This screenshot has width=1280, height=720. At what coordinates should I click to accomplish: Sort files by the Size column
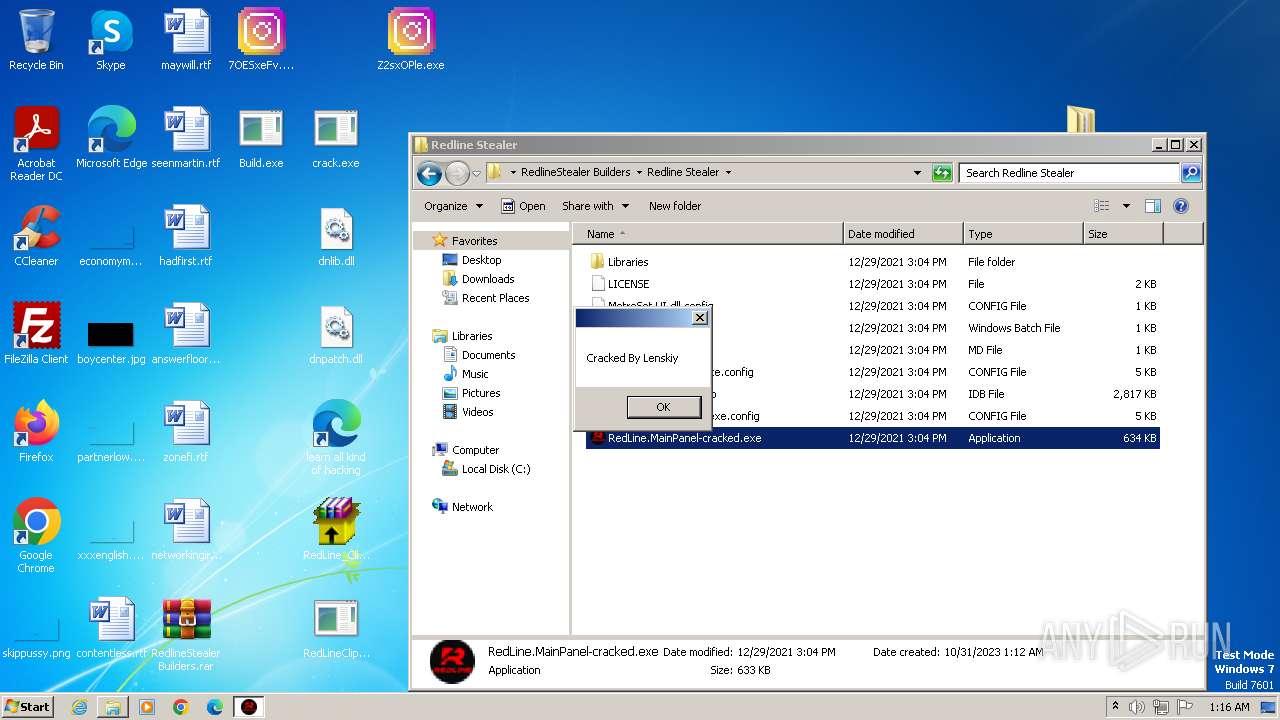[1123, 234]
